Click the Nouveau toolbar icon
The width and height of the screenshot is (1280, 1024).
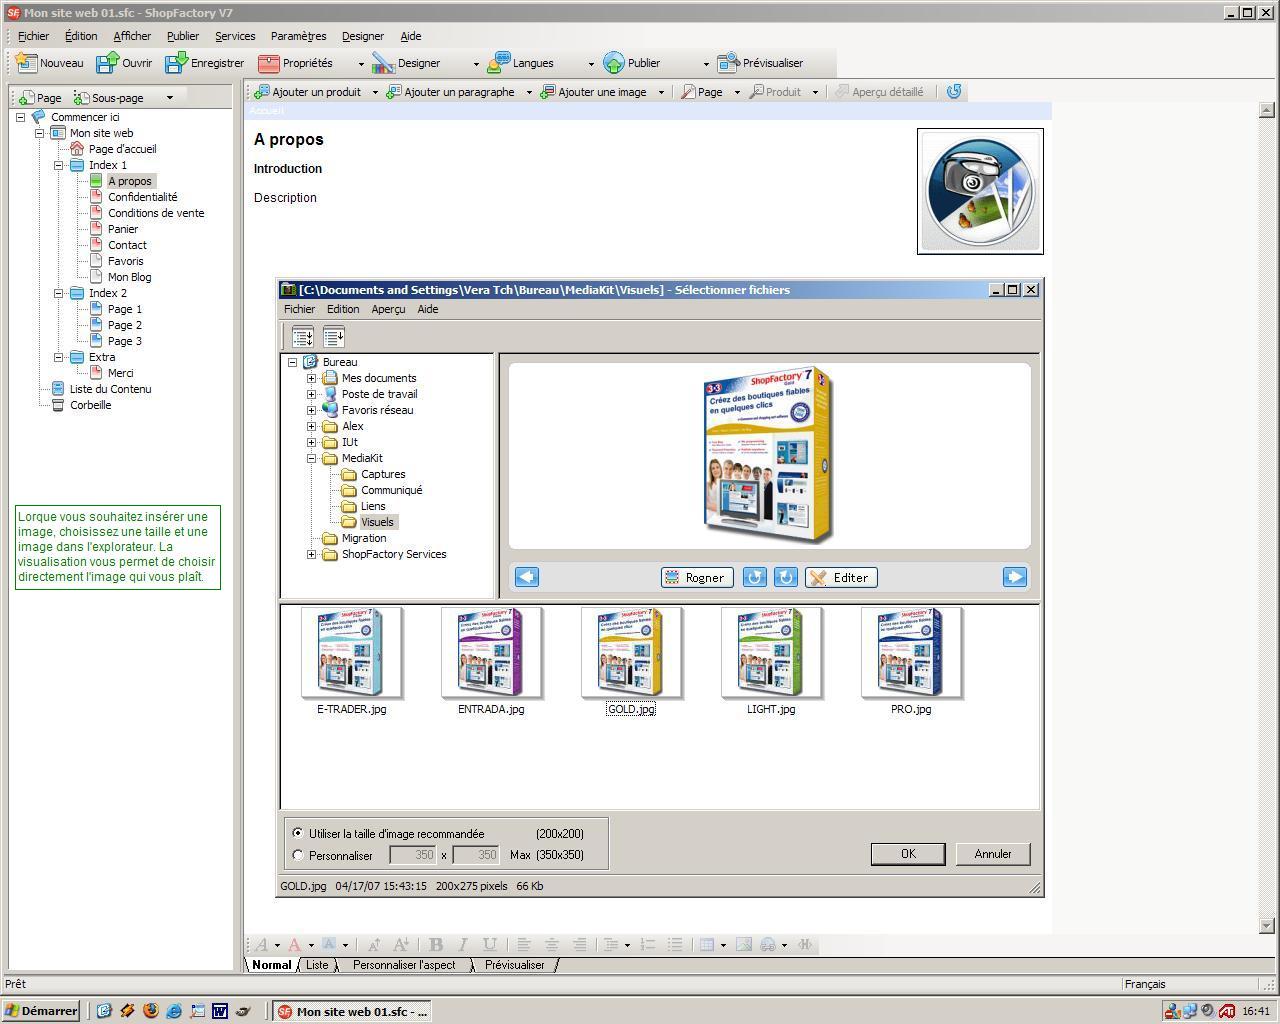click(x=27, y=63)
